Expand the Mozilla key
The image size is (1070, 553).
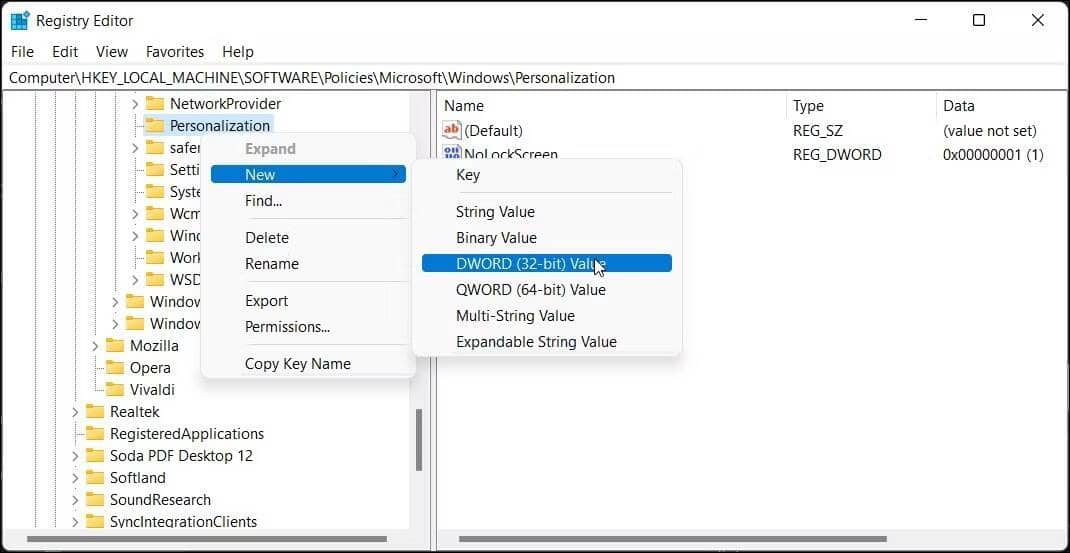tap(95, 345)
